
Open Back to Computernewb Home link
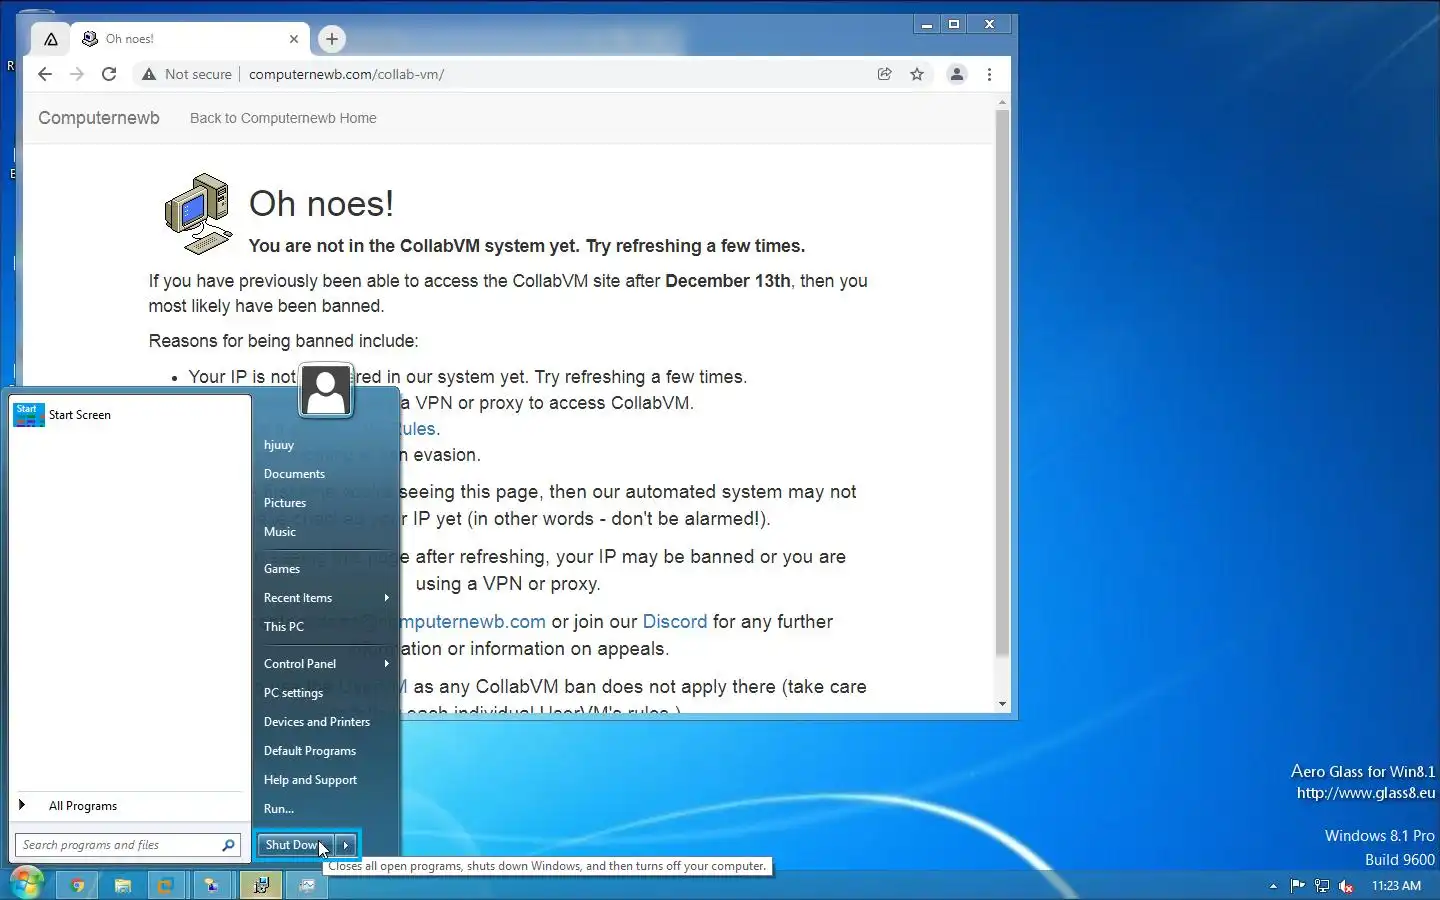click(x=283, y=118)
